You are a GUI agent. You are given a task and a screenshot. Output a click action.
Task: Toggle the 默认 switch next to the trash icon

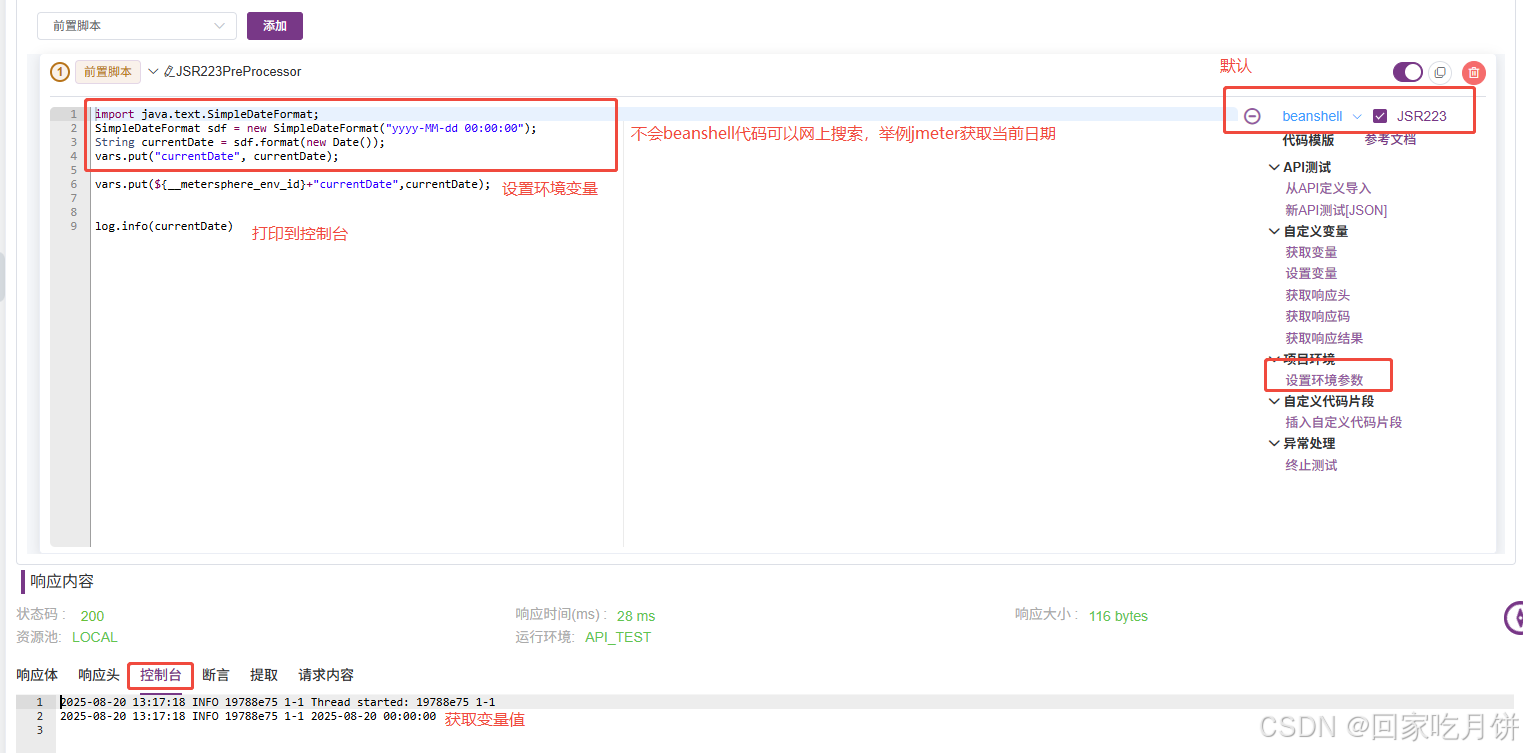pos(1407,72)
